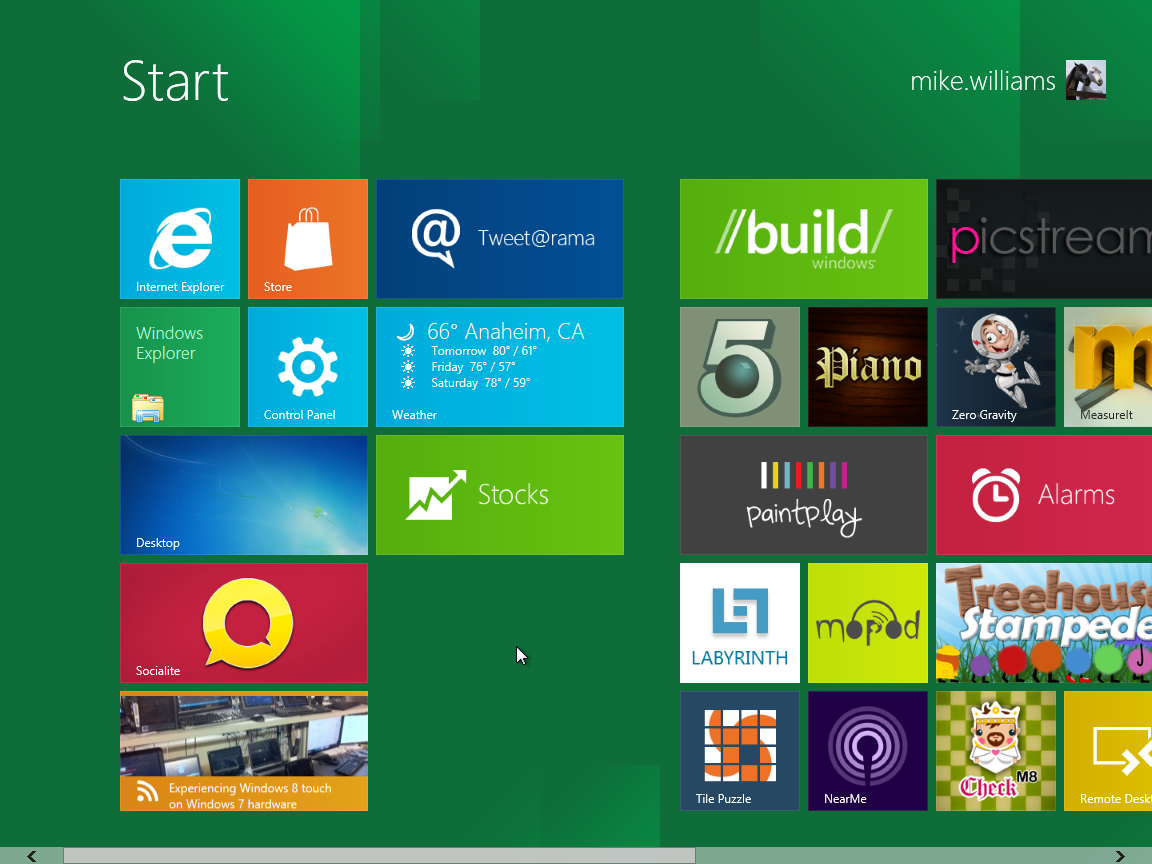Launch the Piano app
Screen dimensions: 1152x864
867,367
